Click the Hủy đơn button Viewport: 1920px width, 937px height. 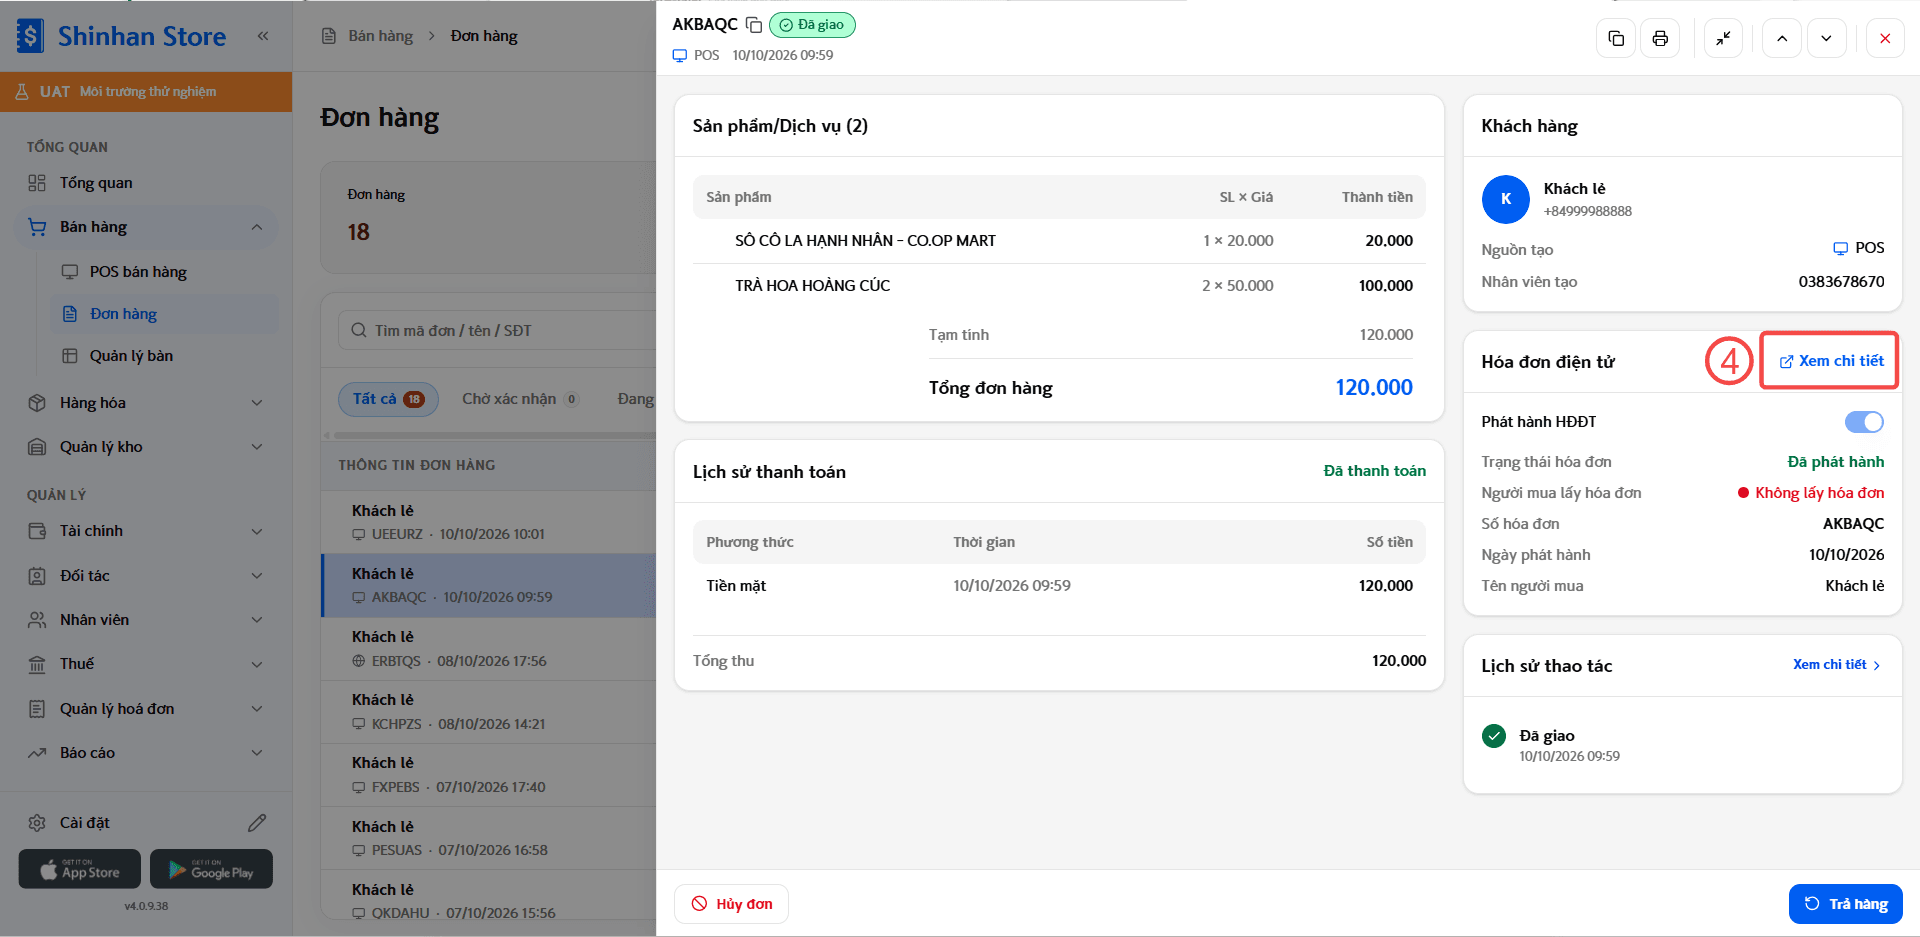point(732,904)
